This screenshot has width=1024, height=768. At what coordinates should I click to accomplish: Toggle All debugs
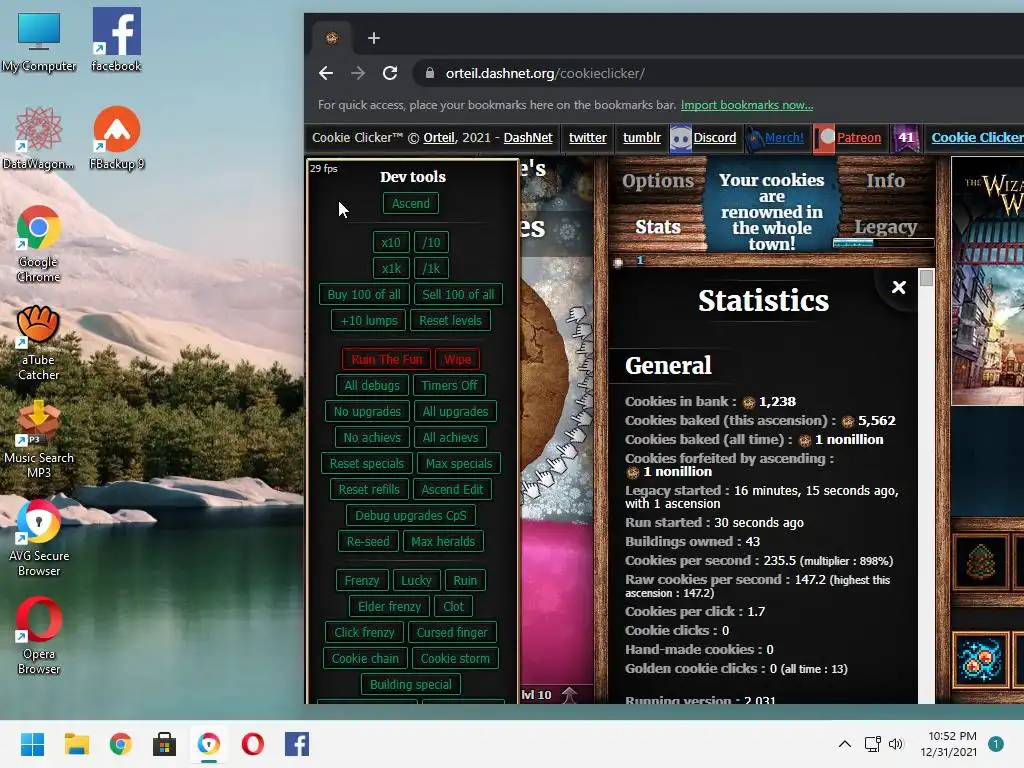point(372,385)
